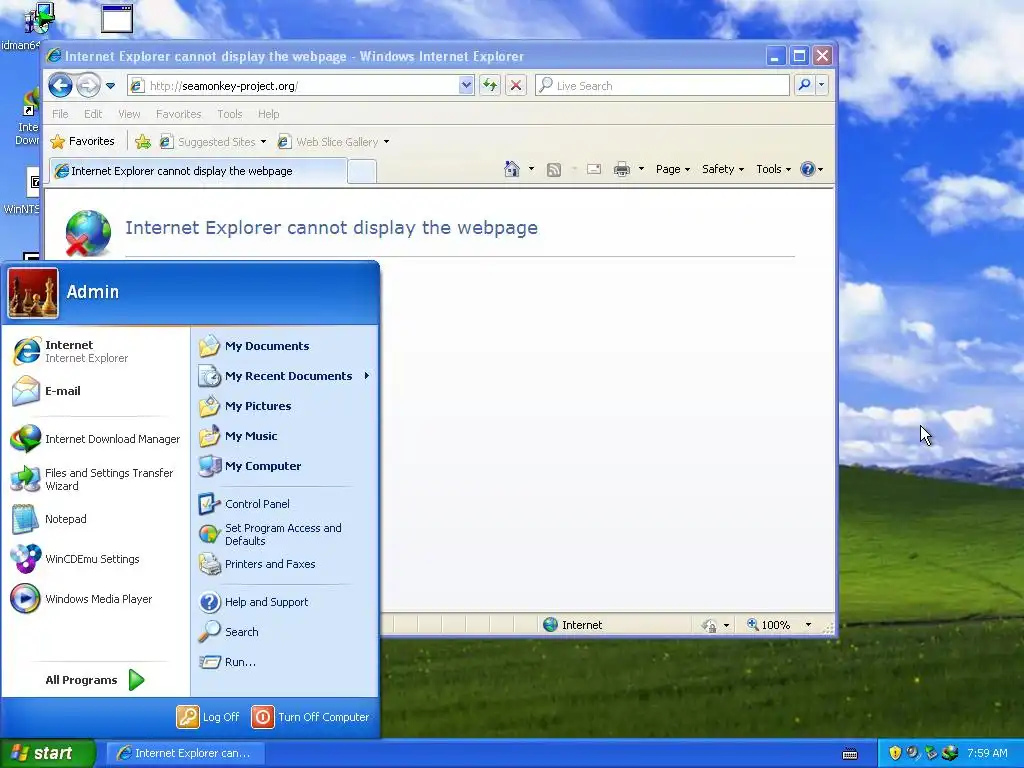The width and height of the screenshot is (1024, 768).
Task: Click the security shield tray icon
Action: (x=895, y=753)
